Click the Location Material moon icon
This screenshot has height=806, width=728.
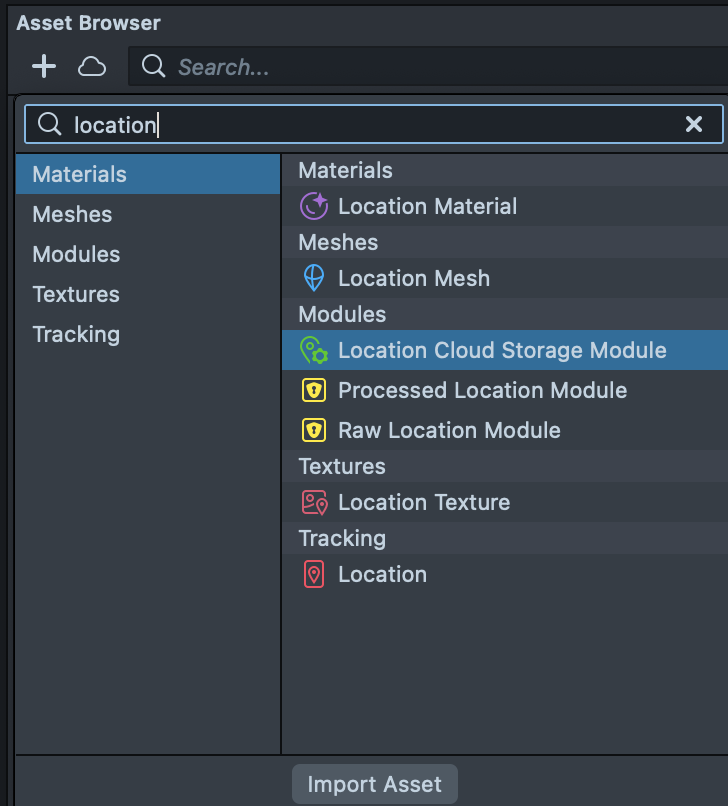[x=314, y=207]
